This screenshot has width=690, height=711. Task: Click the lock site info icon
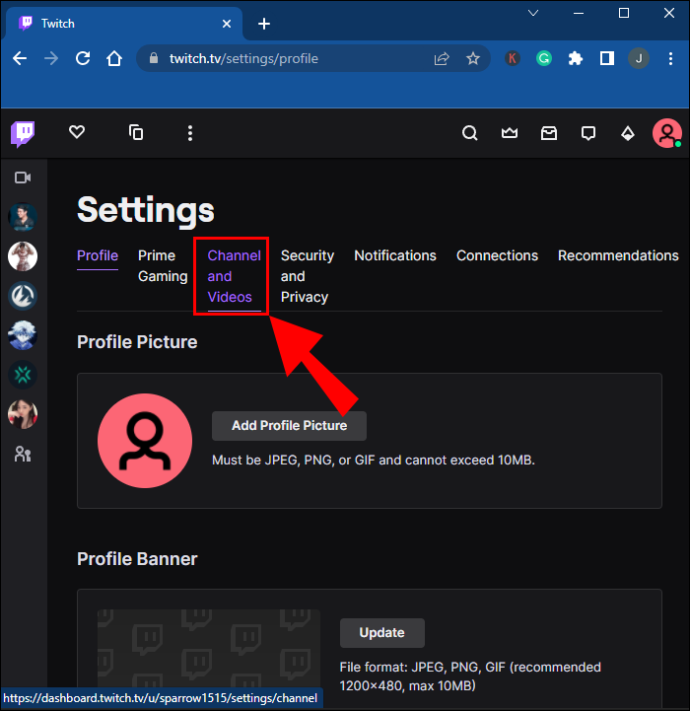154,58
